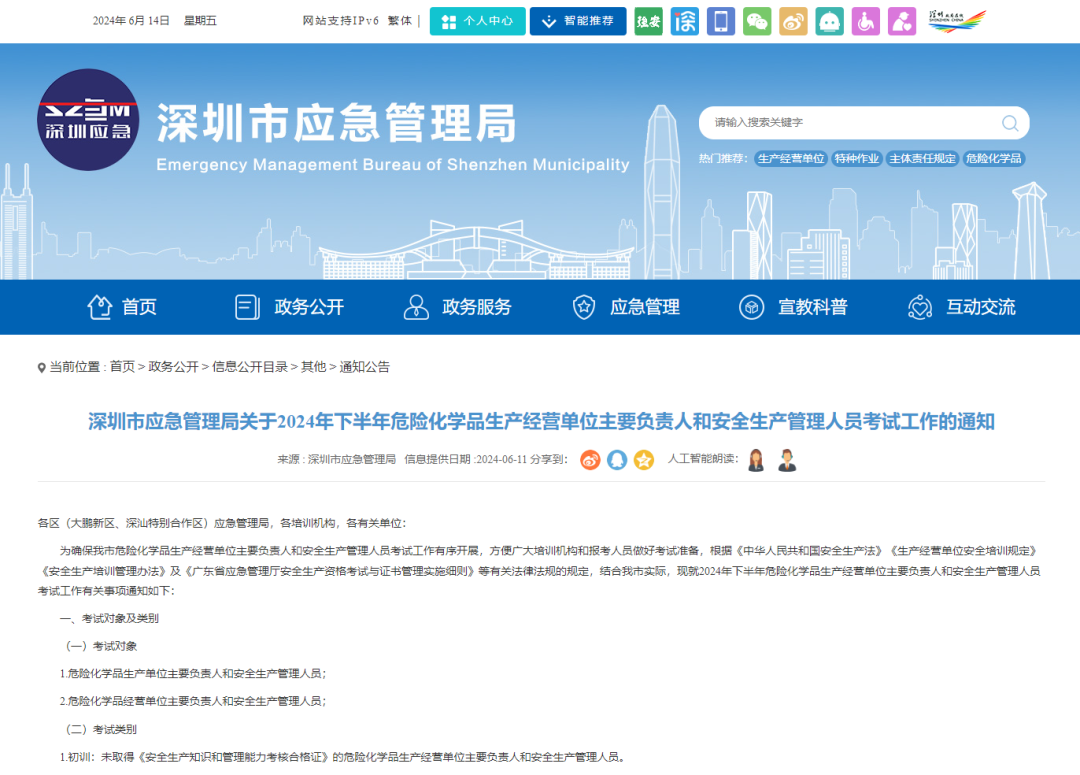Click 繁体 language toggle link

[x=399, y=21]
